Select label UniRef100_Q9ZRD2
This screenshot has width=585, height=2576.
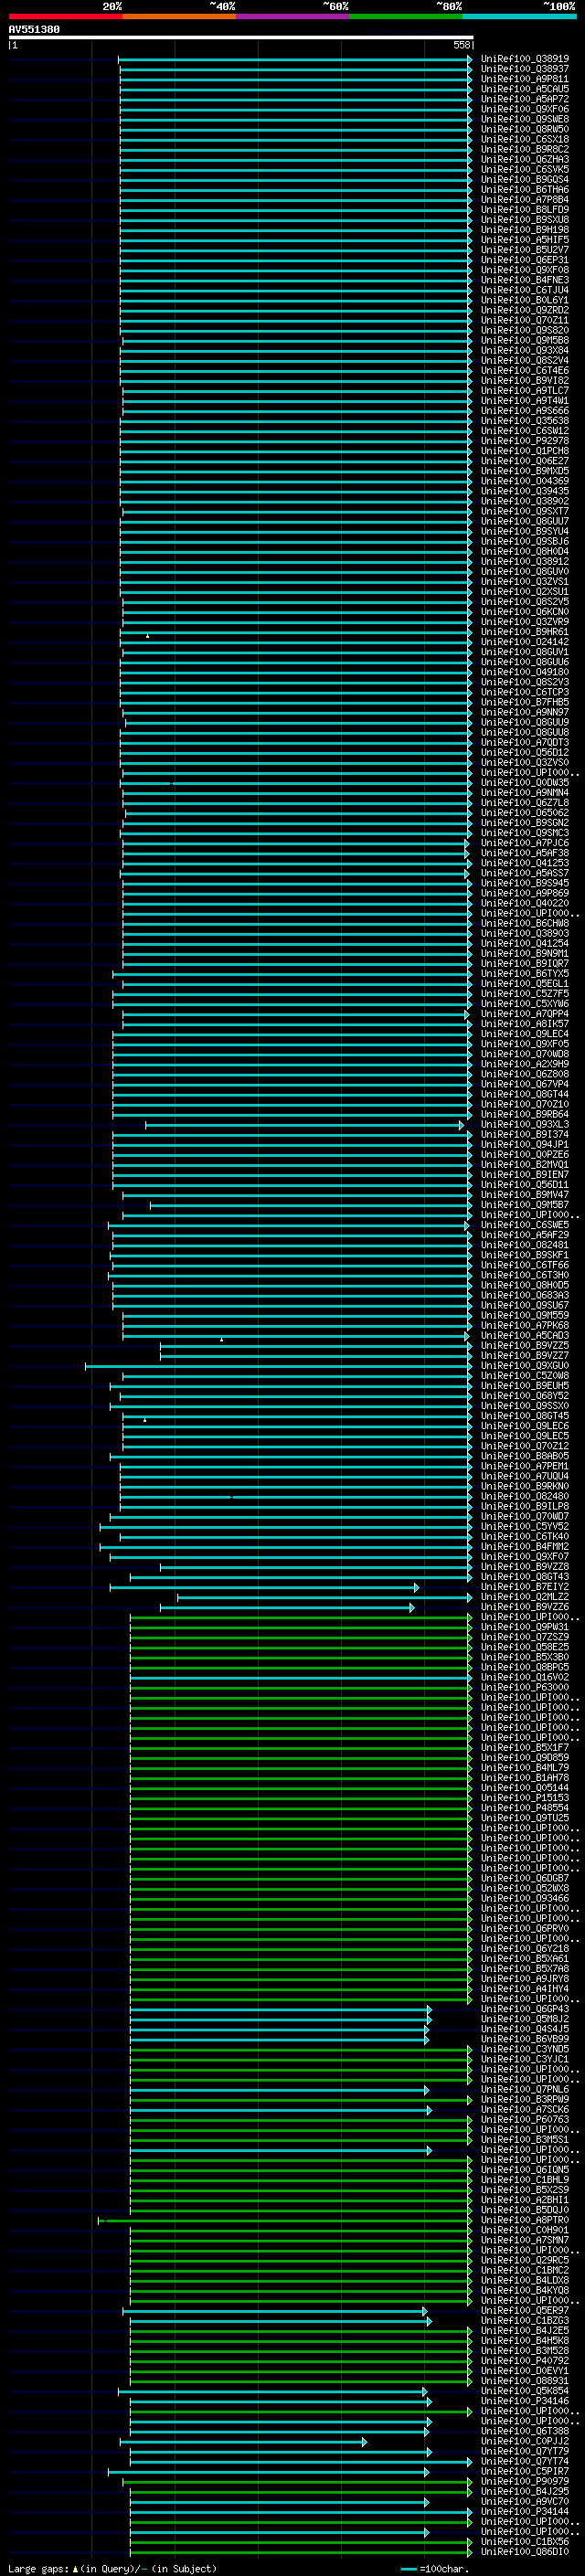525,310
